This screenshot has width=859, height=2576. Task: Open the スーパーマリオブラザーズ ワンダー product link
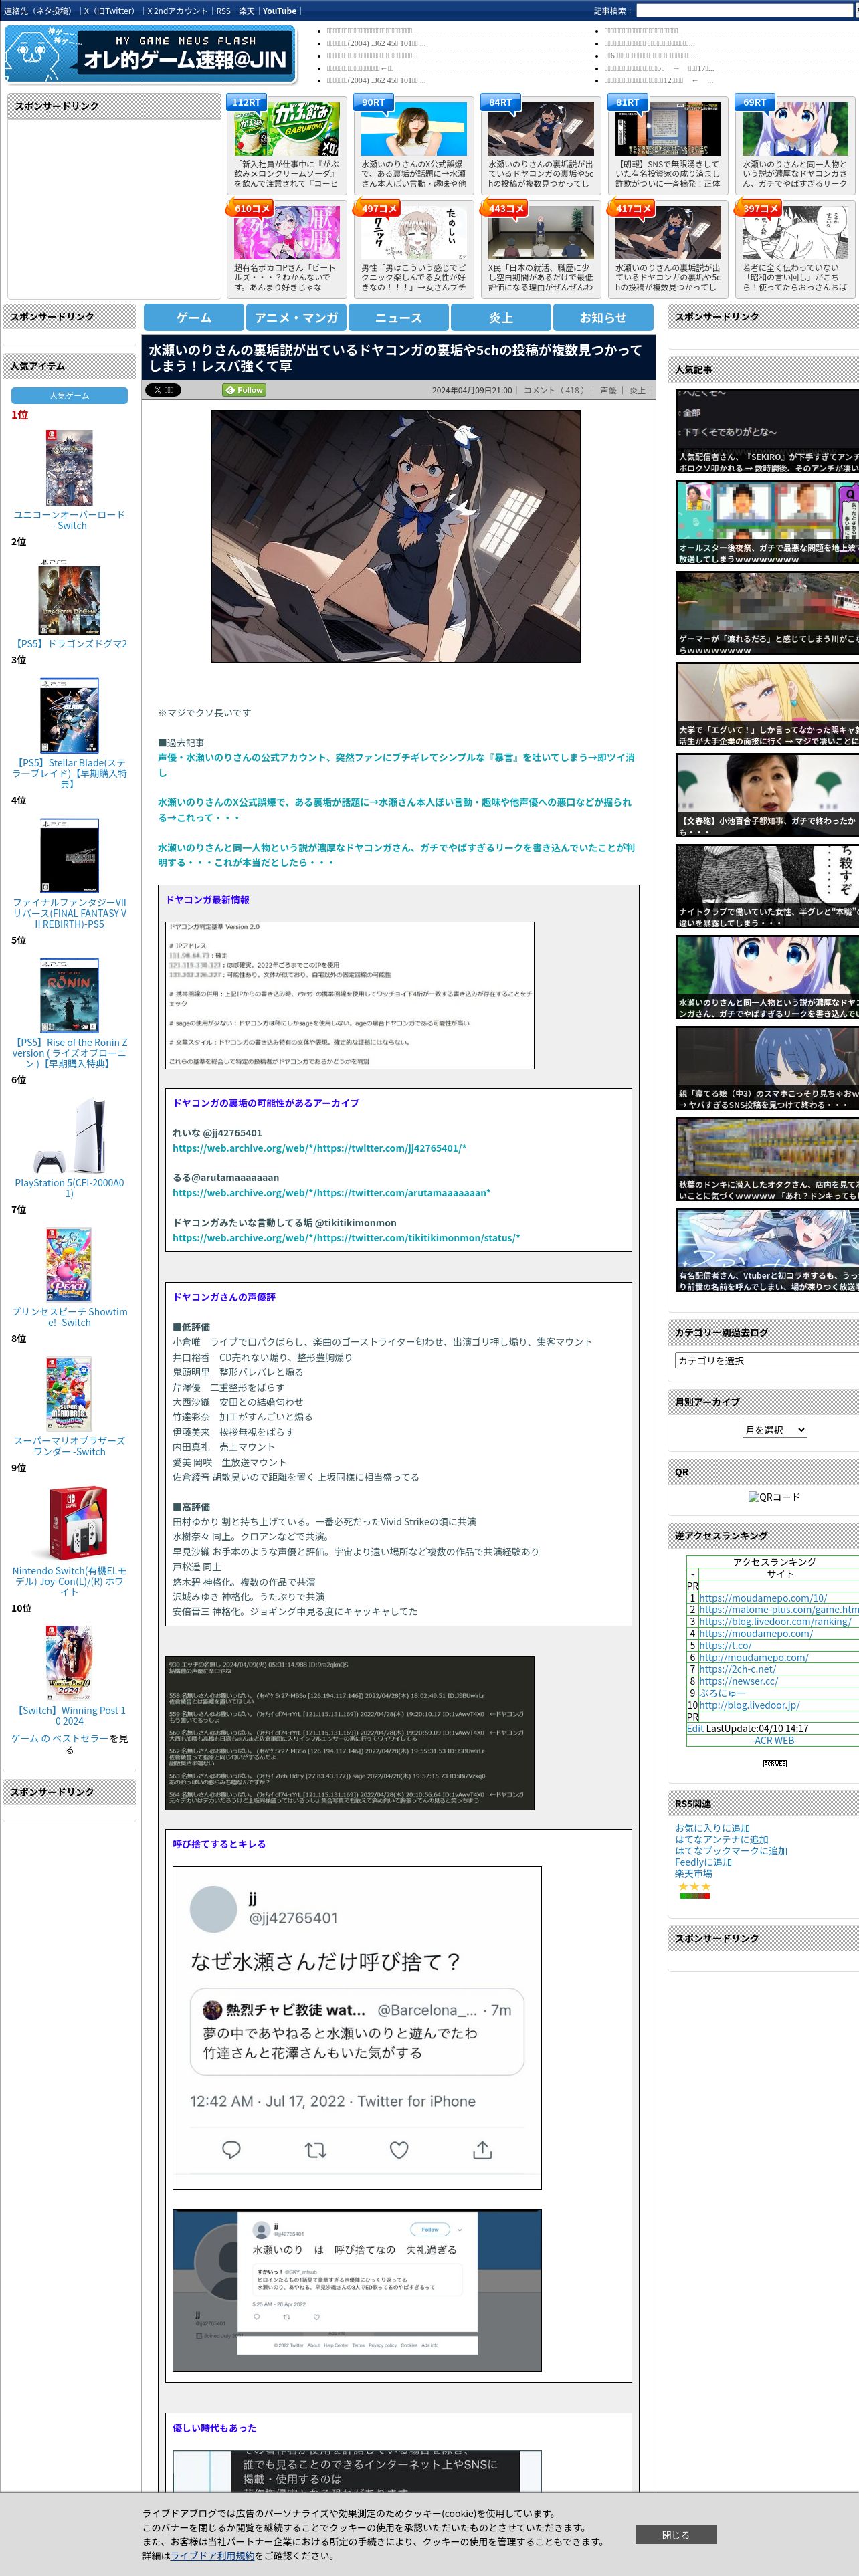click(x=69, y=1446)
